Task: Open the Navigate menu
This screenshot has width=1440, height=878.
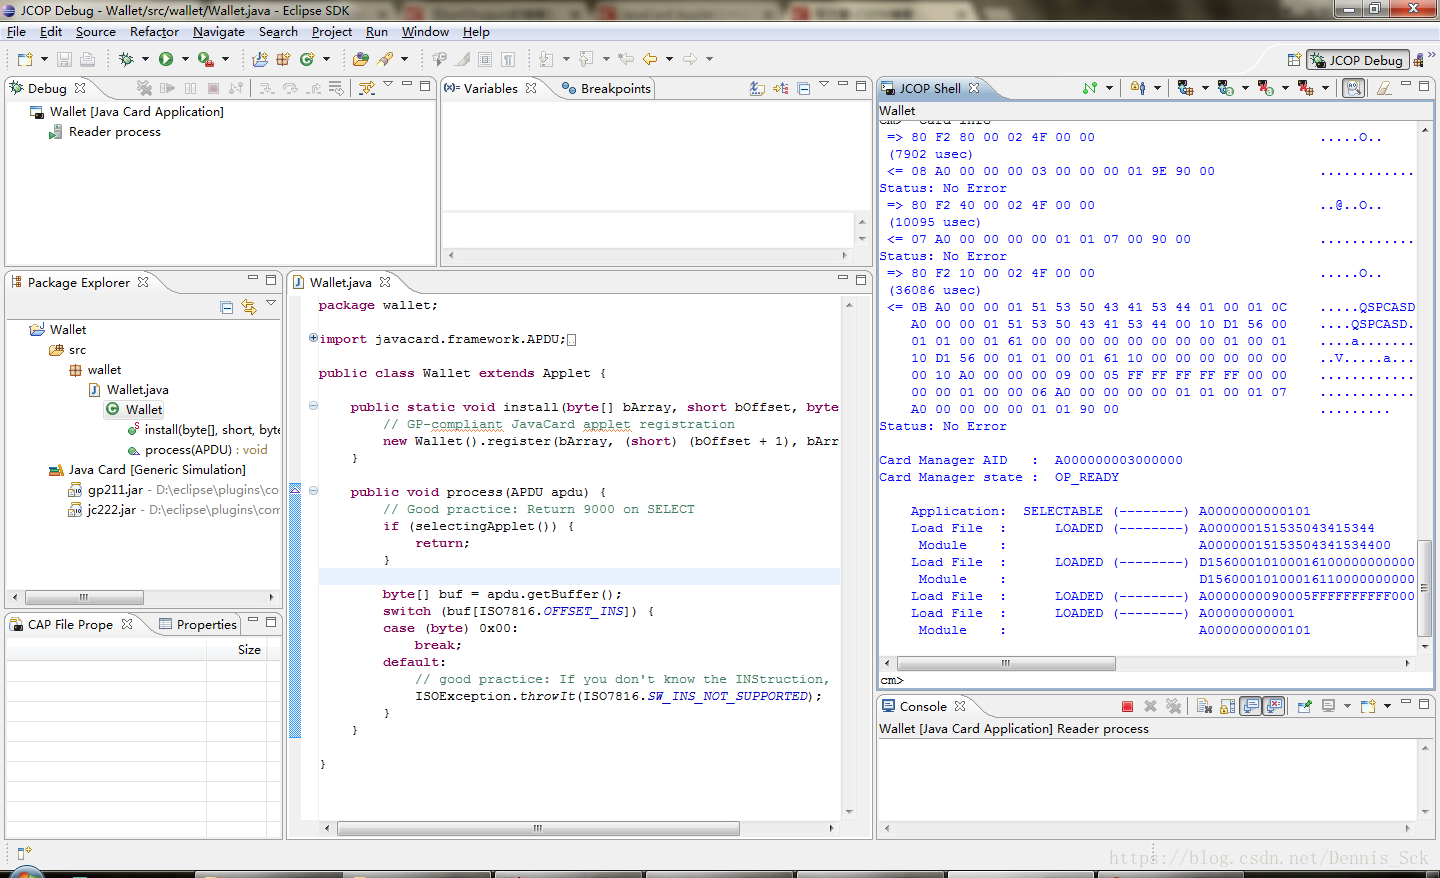Action: click(x=218, y=32)
